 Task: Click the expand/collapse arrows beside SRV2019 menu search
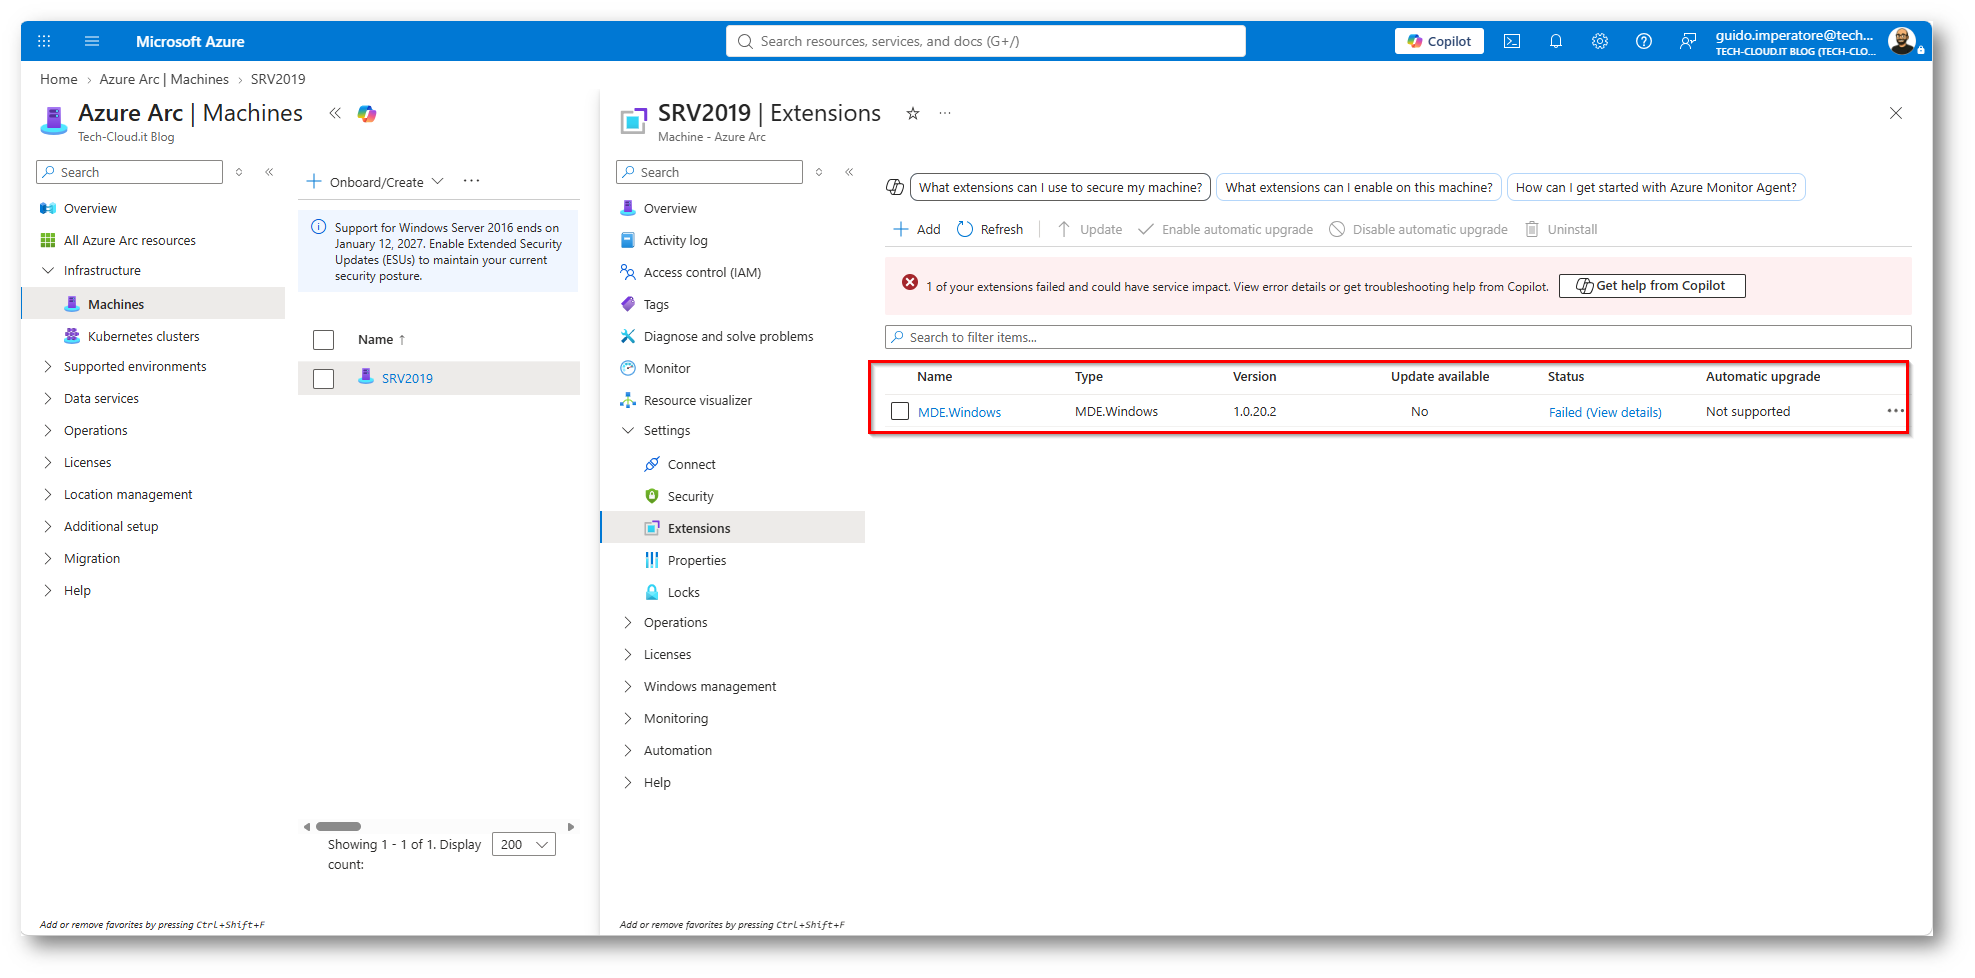click(819, 172)
